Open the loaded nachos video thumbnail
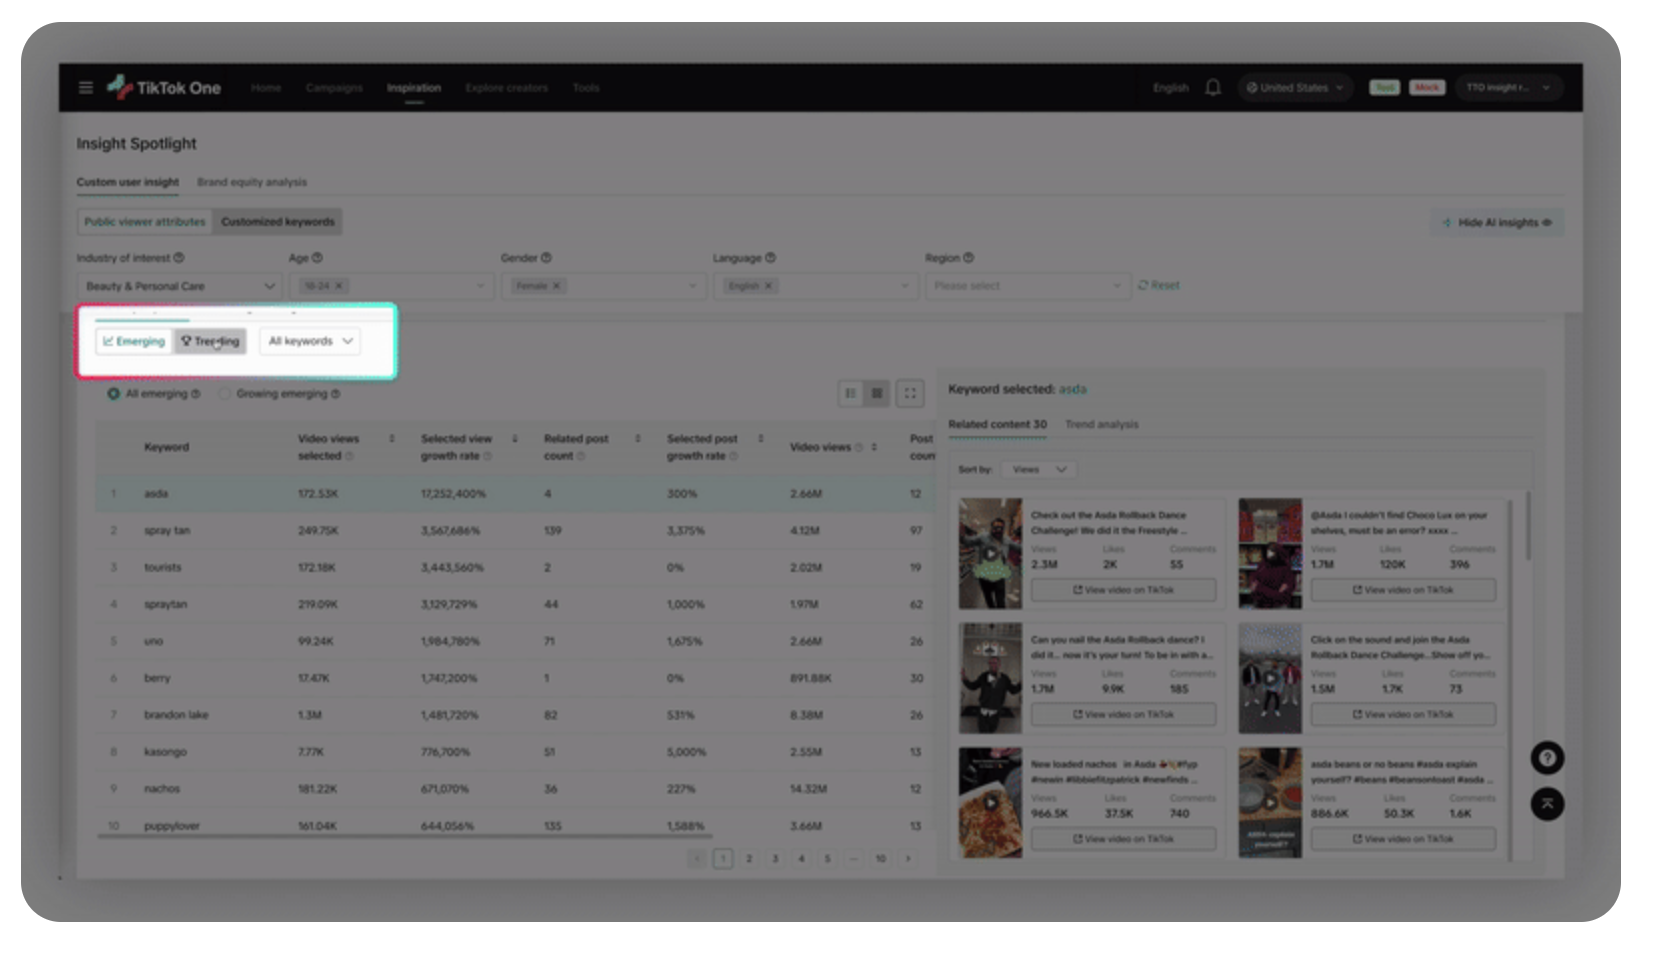Viewport: 1672px width, 954px height. point(990,802)
